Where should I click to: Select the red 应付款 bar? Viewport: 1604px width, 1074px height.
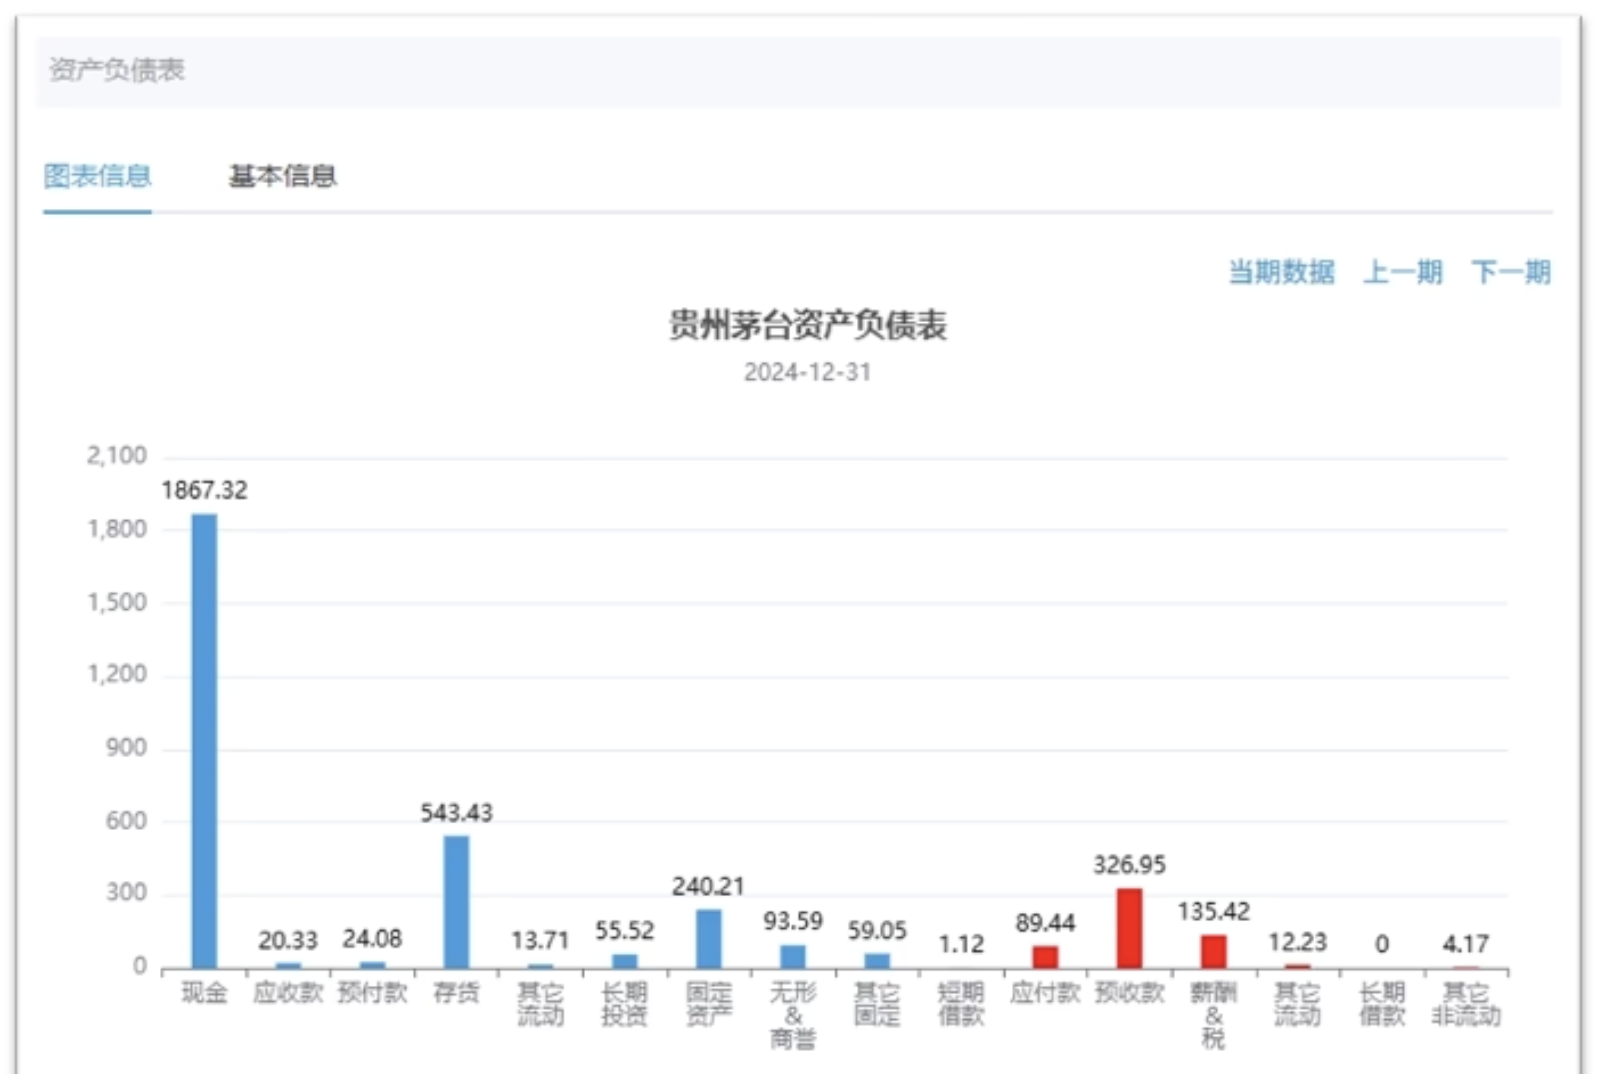click(1045, 957)
